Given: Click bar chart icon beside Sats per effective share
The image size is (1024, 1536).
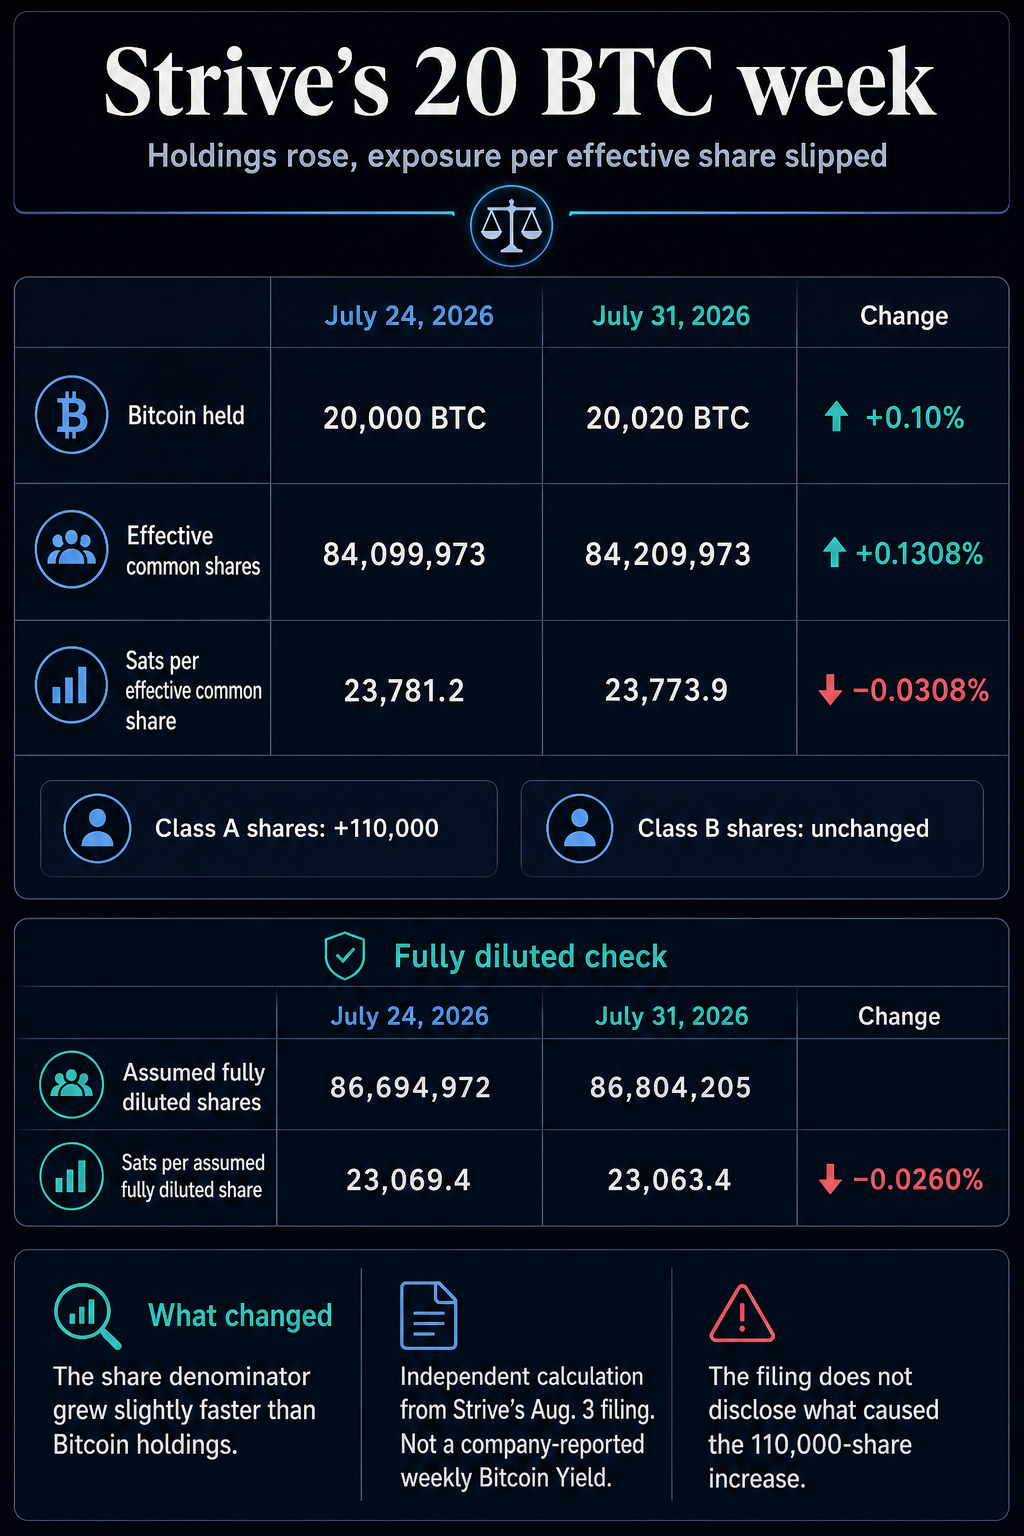Looking at the screenshot, I should pos(71,685).
